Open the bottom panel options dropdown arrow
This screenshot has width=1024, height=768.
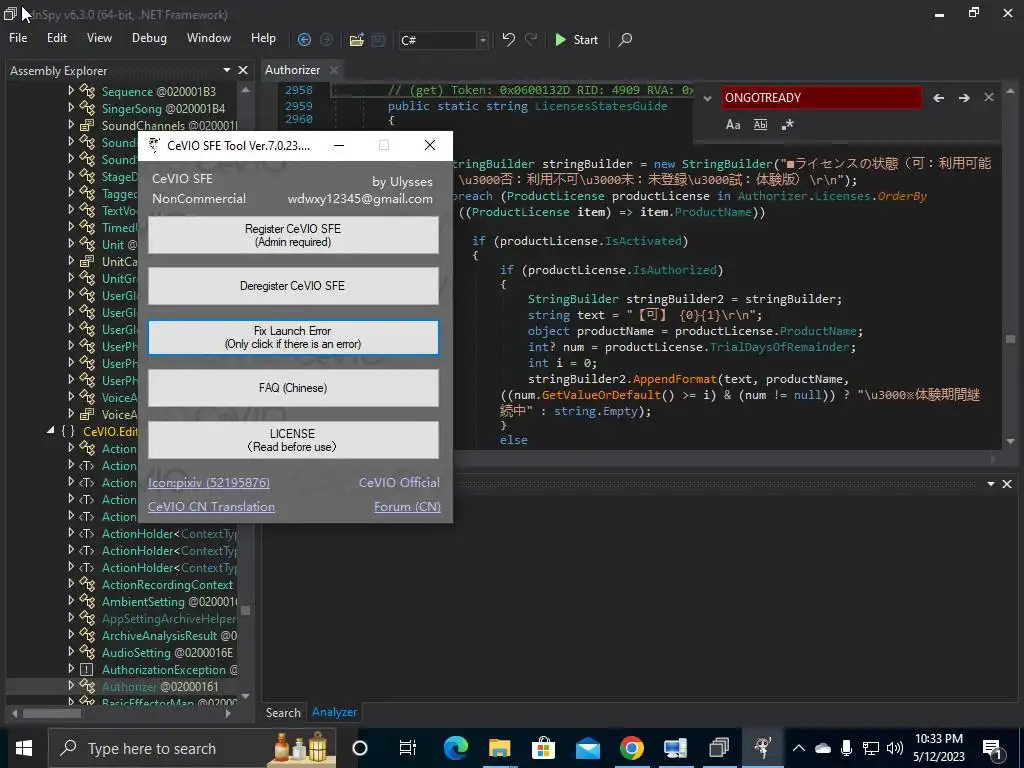(991, 484)
